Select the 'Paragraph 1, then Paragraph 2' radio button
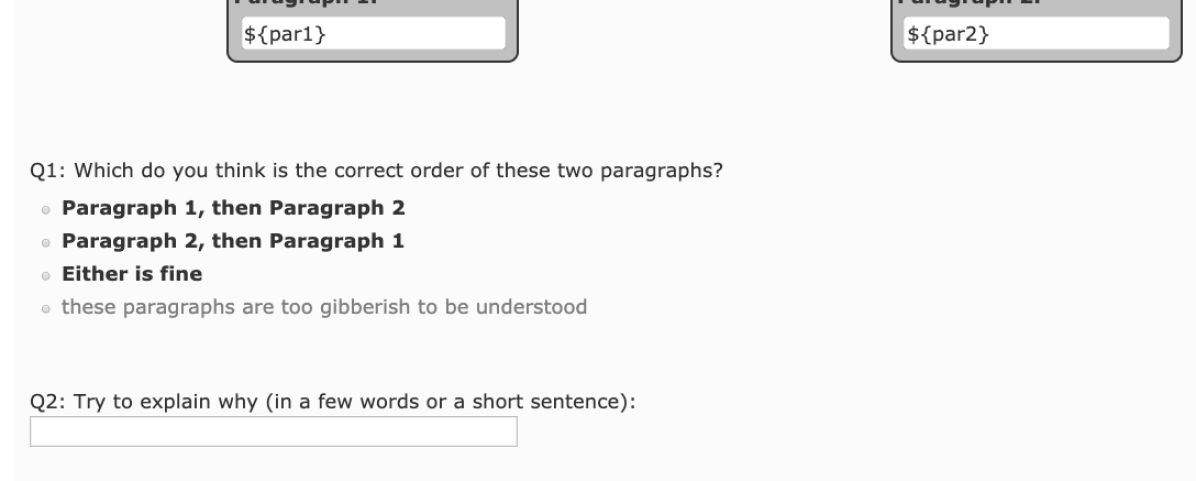 (x=46, y=210)
